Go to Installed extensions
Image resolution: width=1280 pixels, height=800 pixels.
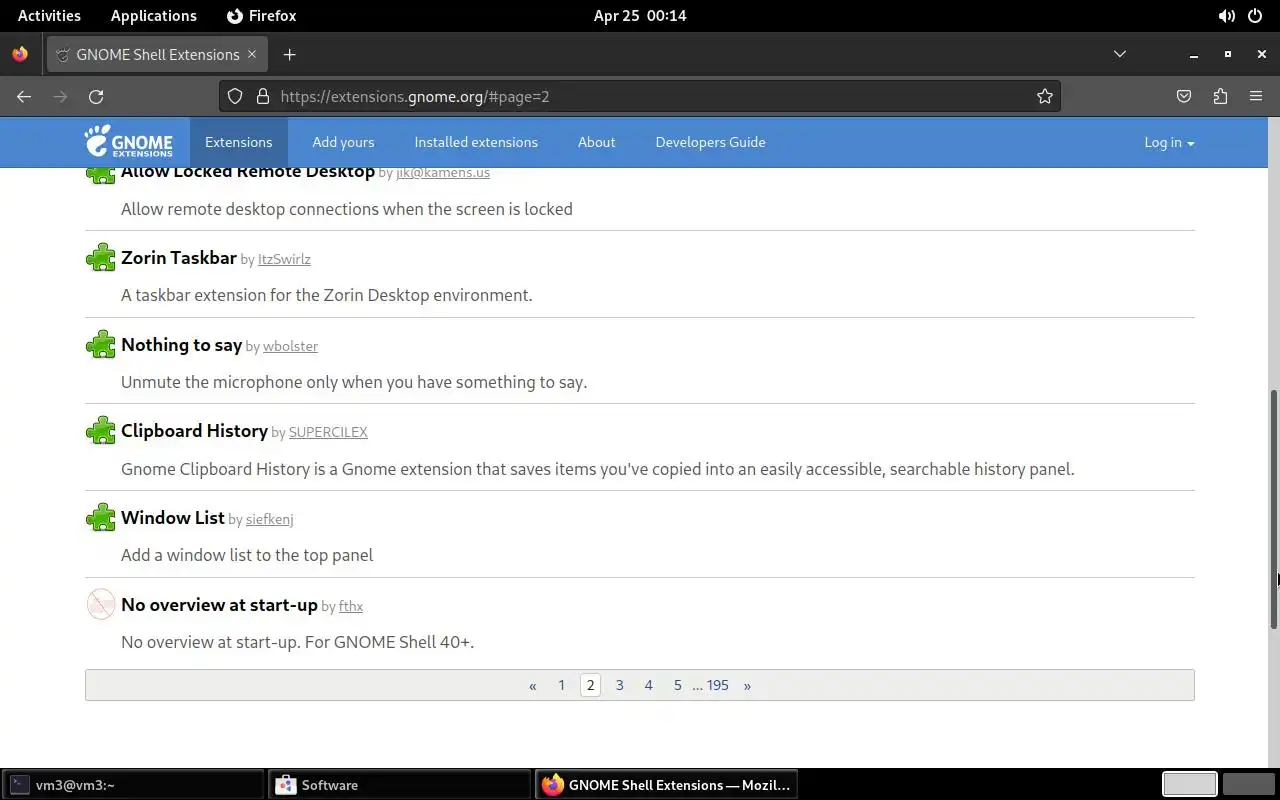tap(476, 142)
